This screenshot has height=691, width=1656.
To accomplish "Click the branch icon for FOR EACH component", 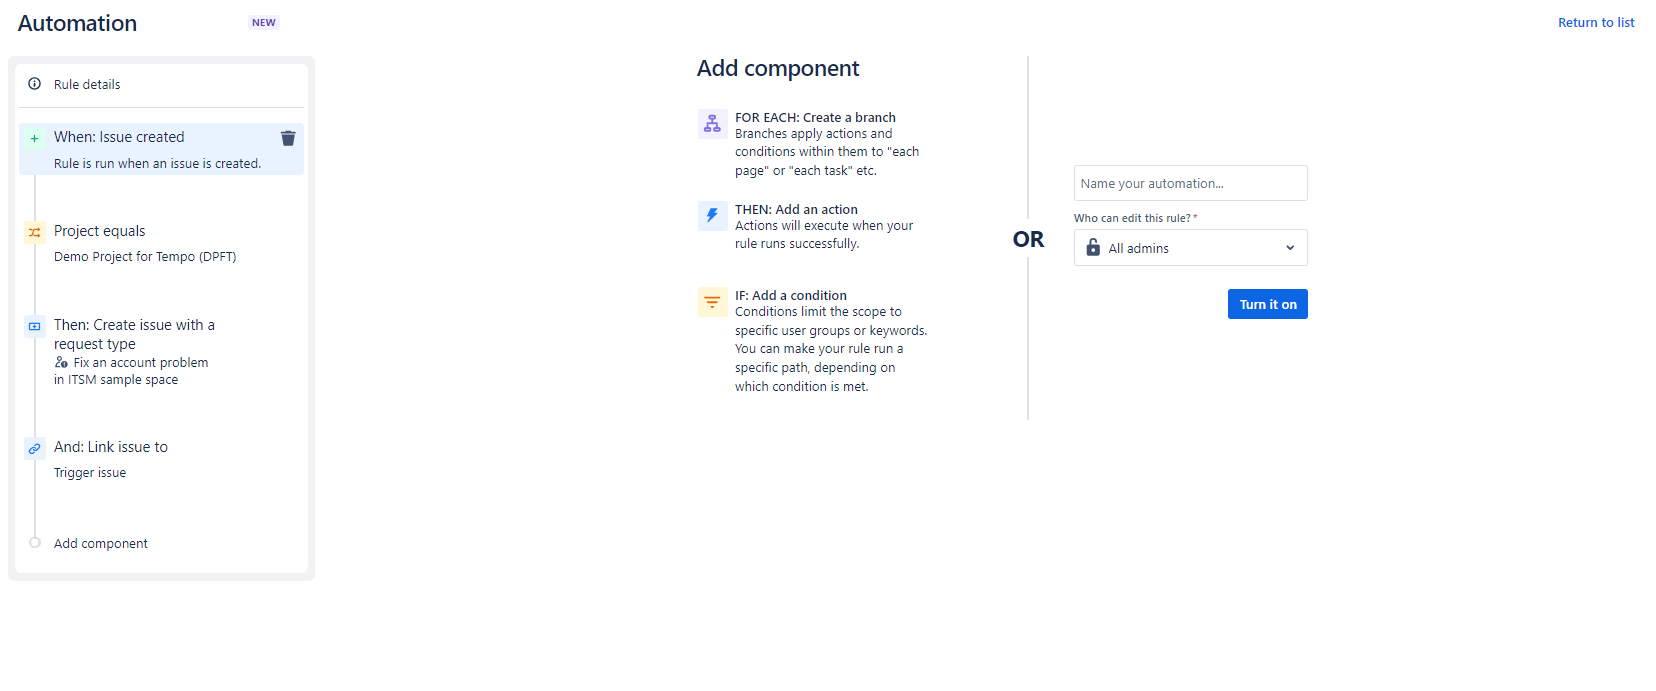I will pyautogui.click(x=712, y=123).
